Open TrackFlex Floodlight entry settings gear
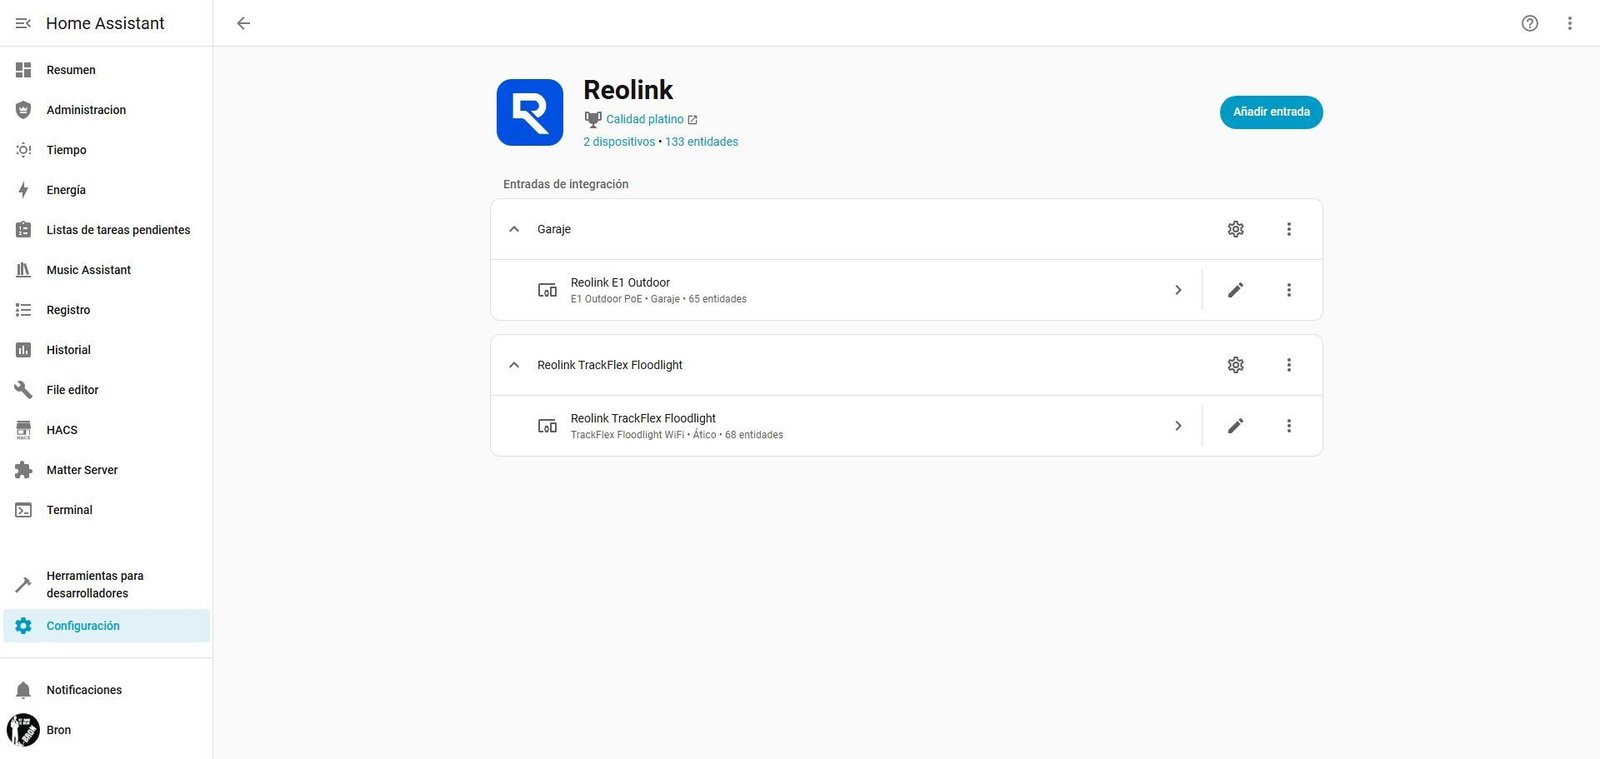Image resolution: width=1600 pixels, height=759 pixels. point(1236,365)
